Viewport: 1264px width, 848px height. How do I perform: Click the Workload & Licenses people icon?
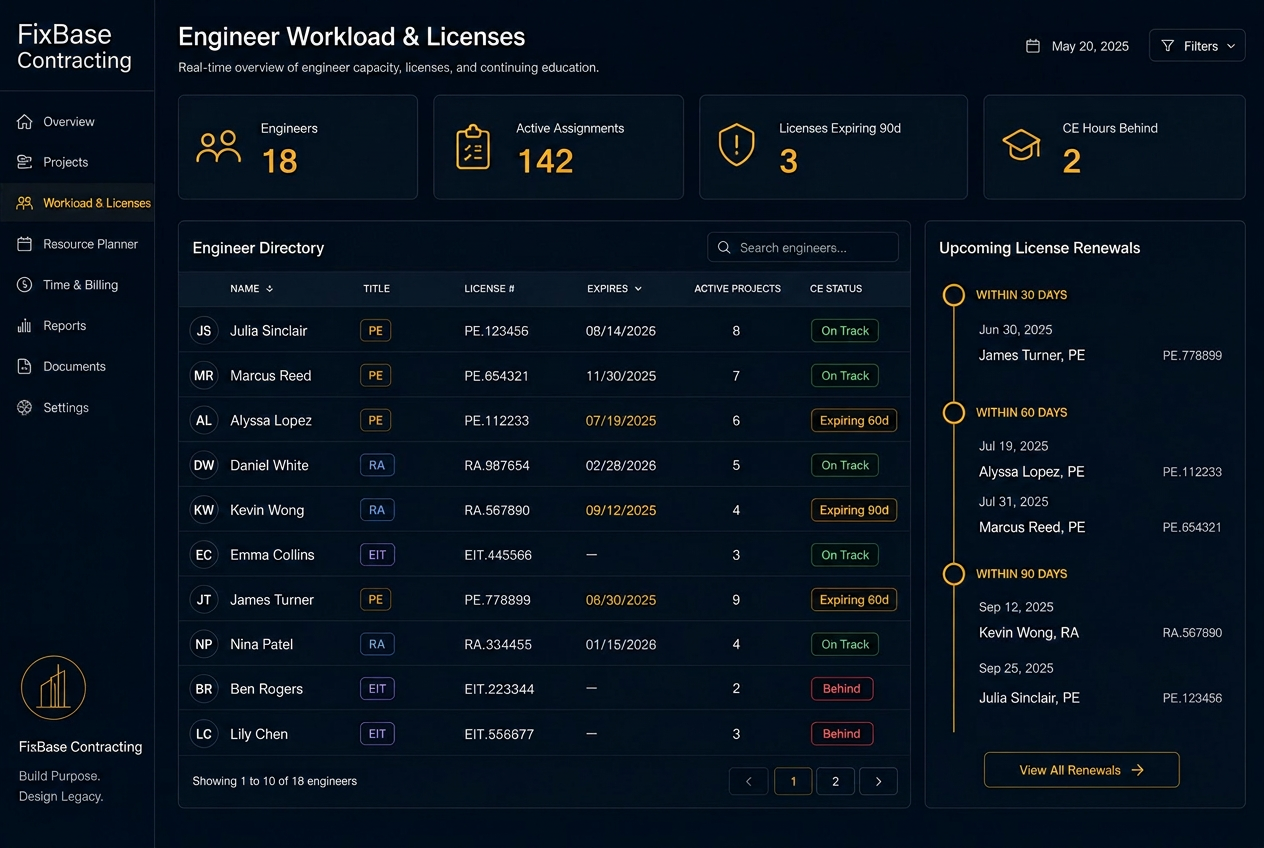pyautogui.click(x=25, y=203)
